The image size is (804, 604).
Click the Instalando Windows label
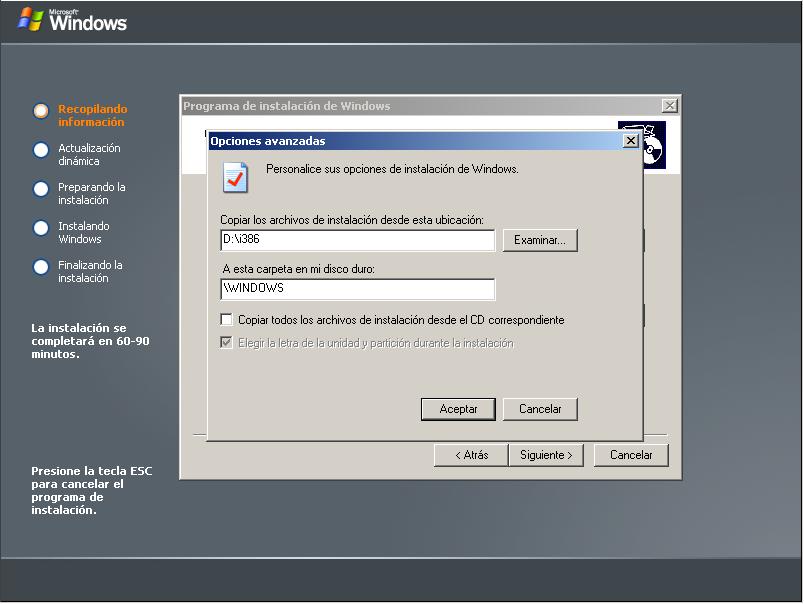point(84,232)
